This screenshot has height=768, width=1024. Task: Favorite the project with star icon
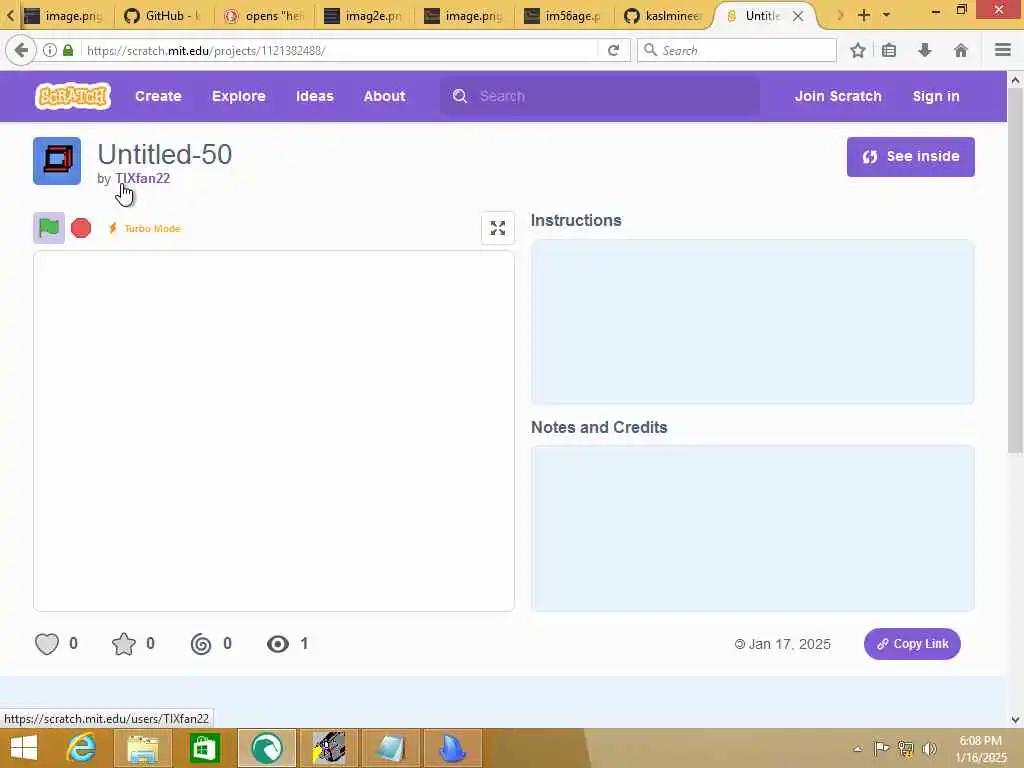(123, 644)
